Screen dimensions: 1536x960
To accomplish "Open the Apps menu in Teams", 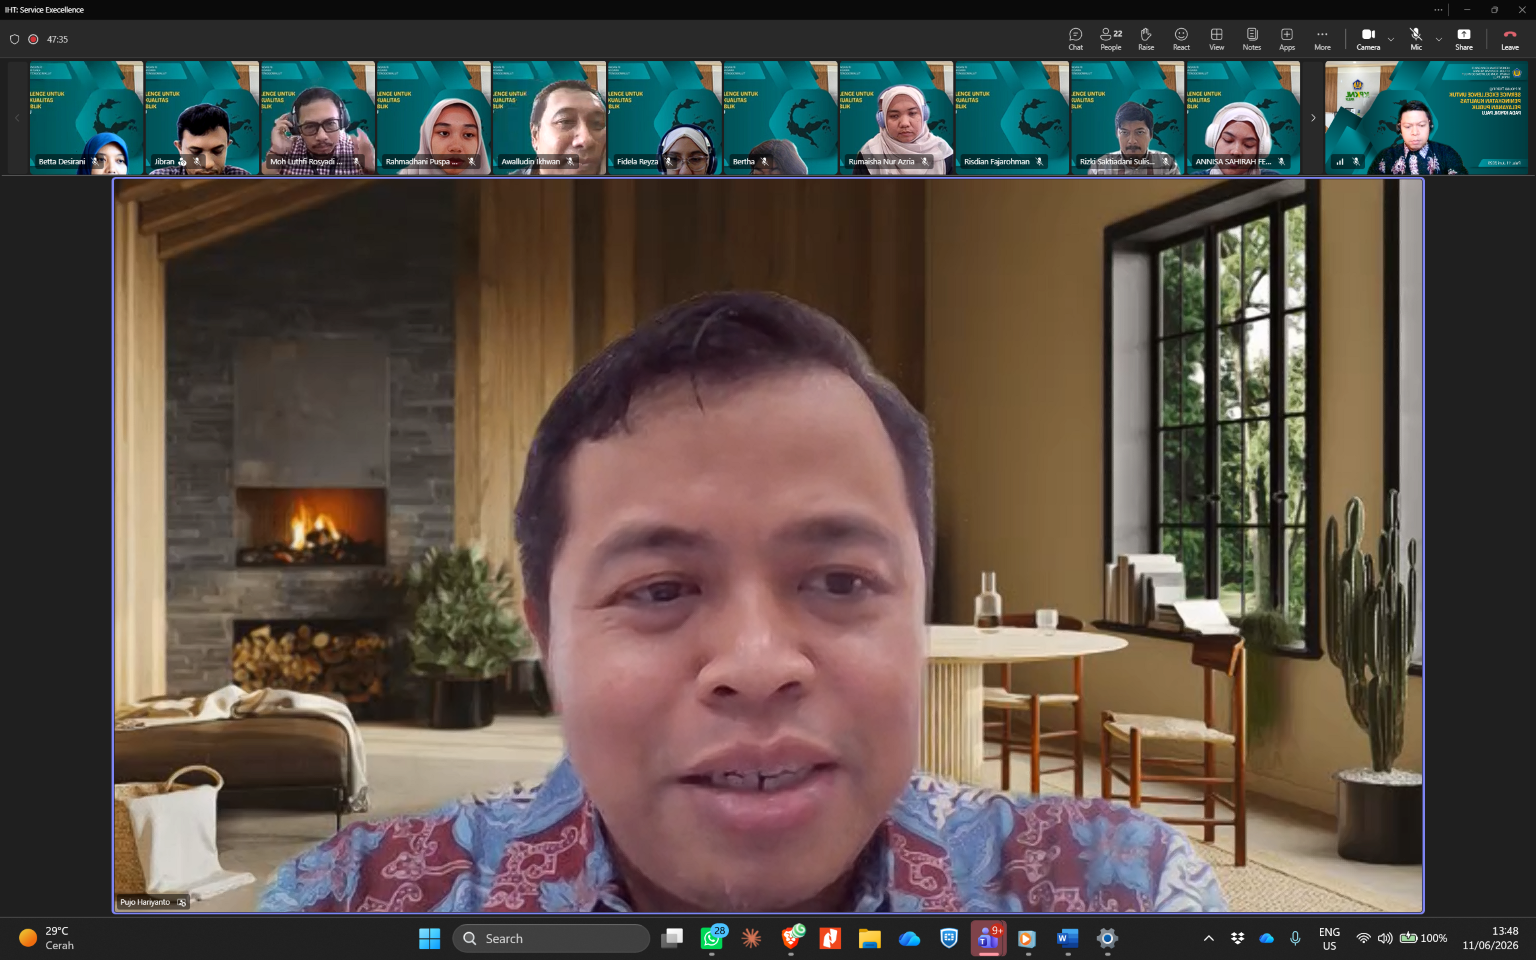I will [x=1287, y=39].
